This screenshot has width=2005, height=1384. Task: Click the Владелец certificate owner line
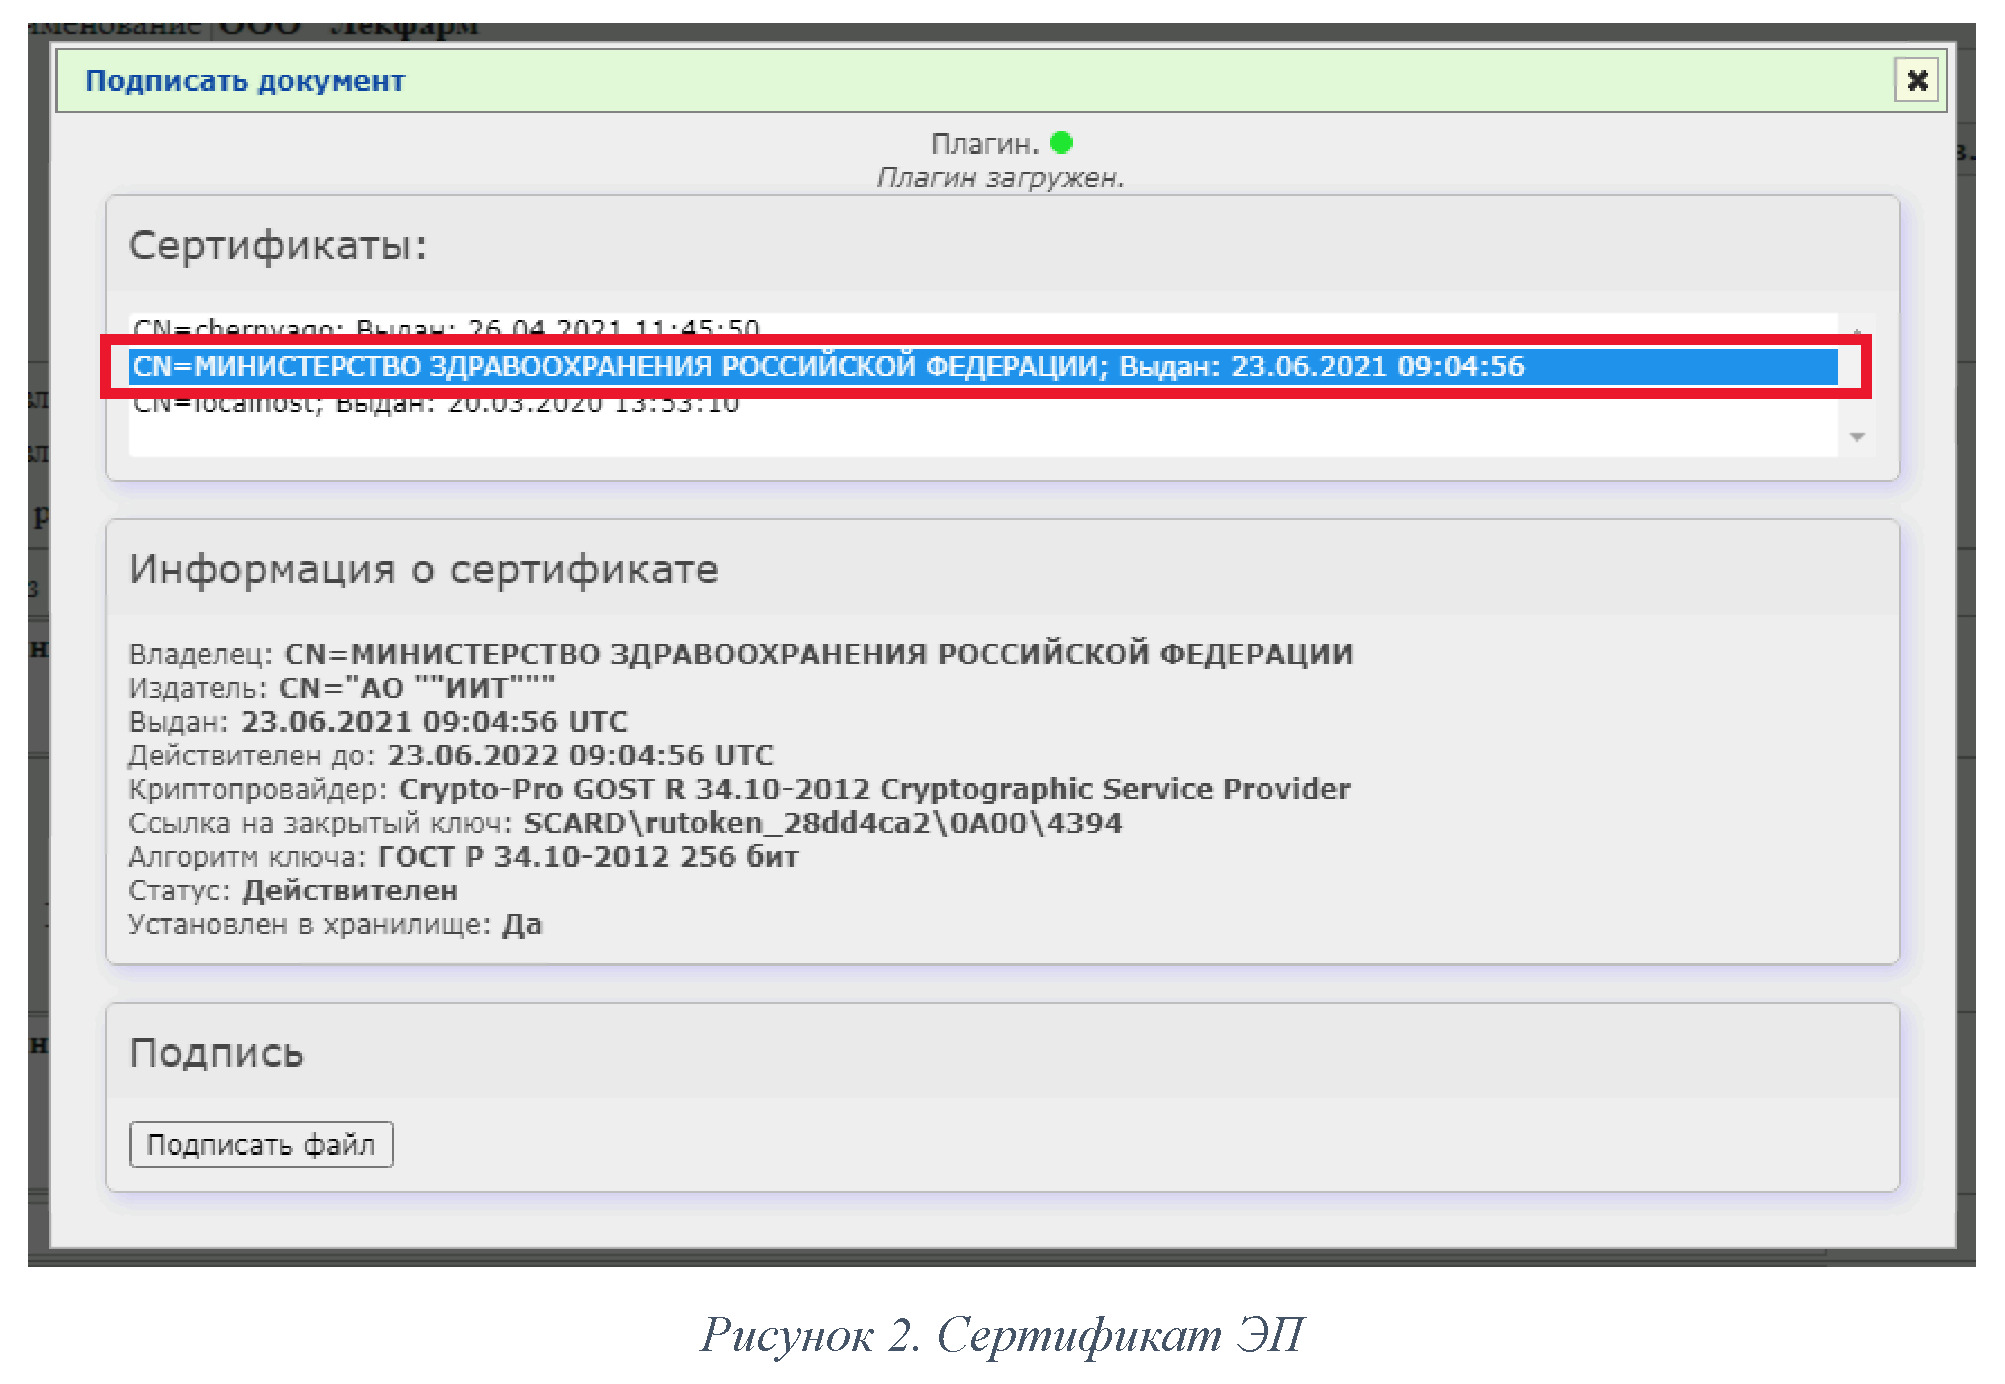coord(740,654)
